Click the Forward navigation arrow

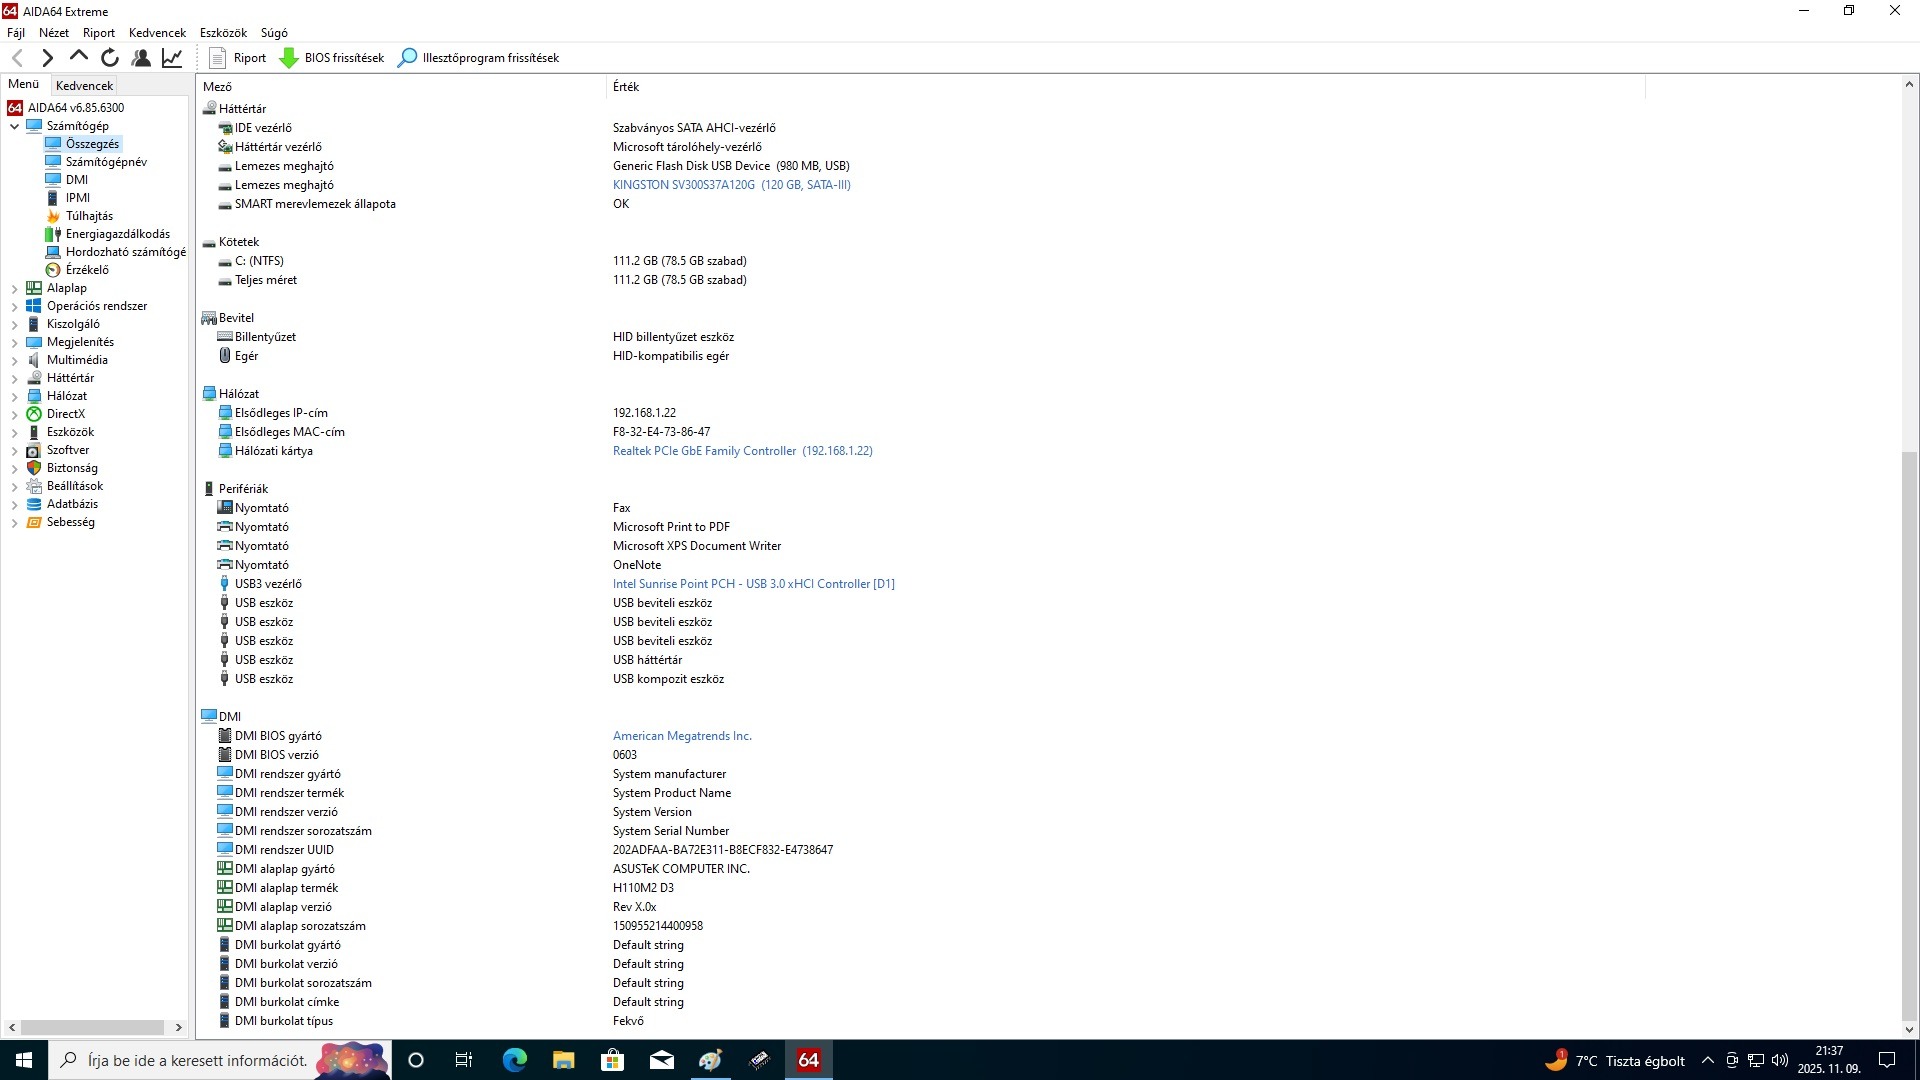[47, 58]
